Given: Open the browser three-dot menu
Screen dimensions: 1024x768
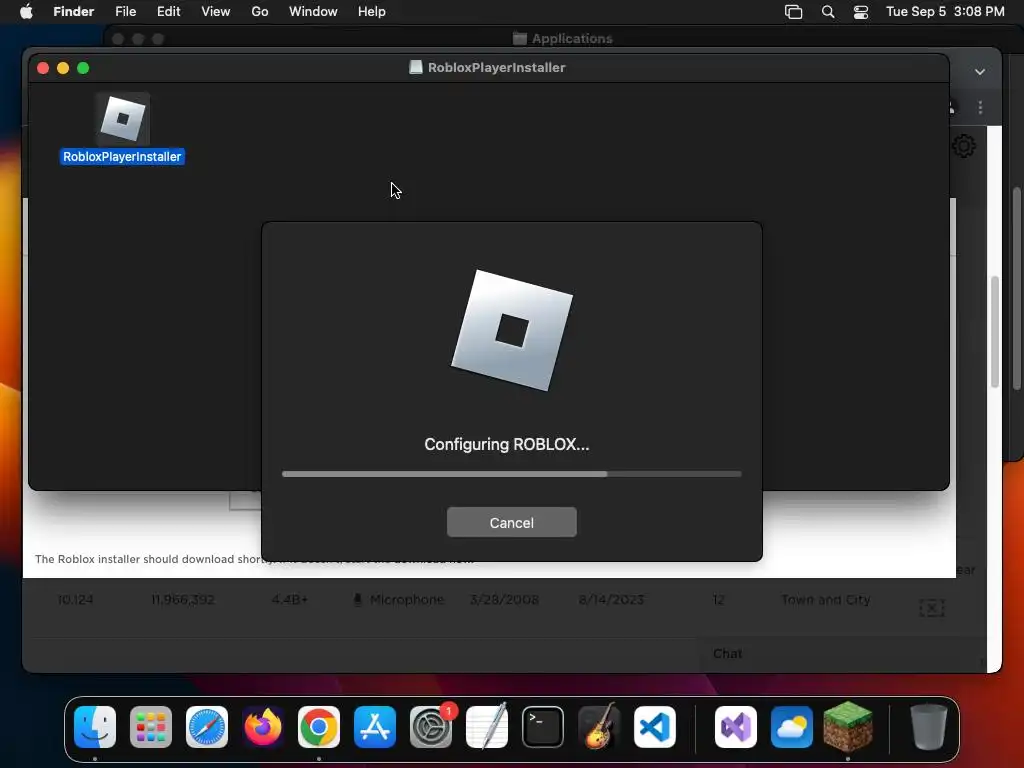Looking at the screenshot, I should 980,107.
